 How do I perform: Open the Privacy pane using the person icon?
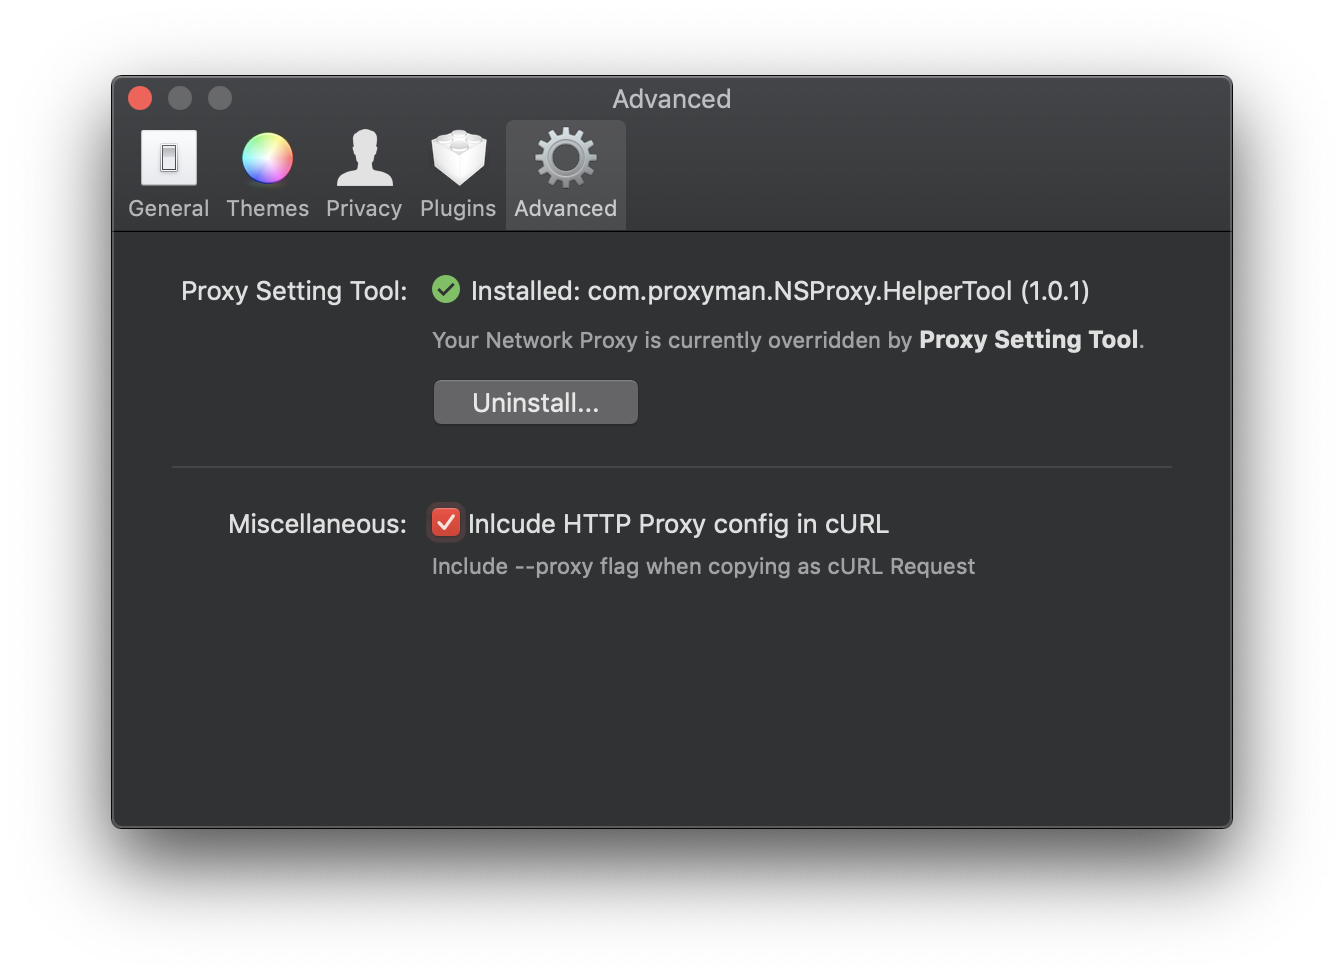coord(364,158)
